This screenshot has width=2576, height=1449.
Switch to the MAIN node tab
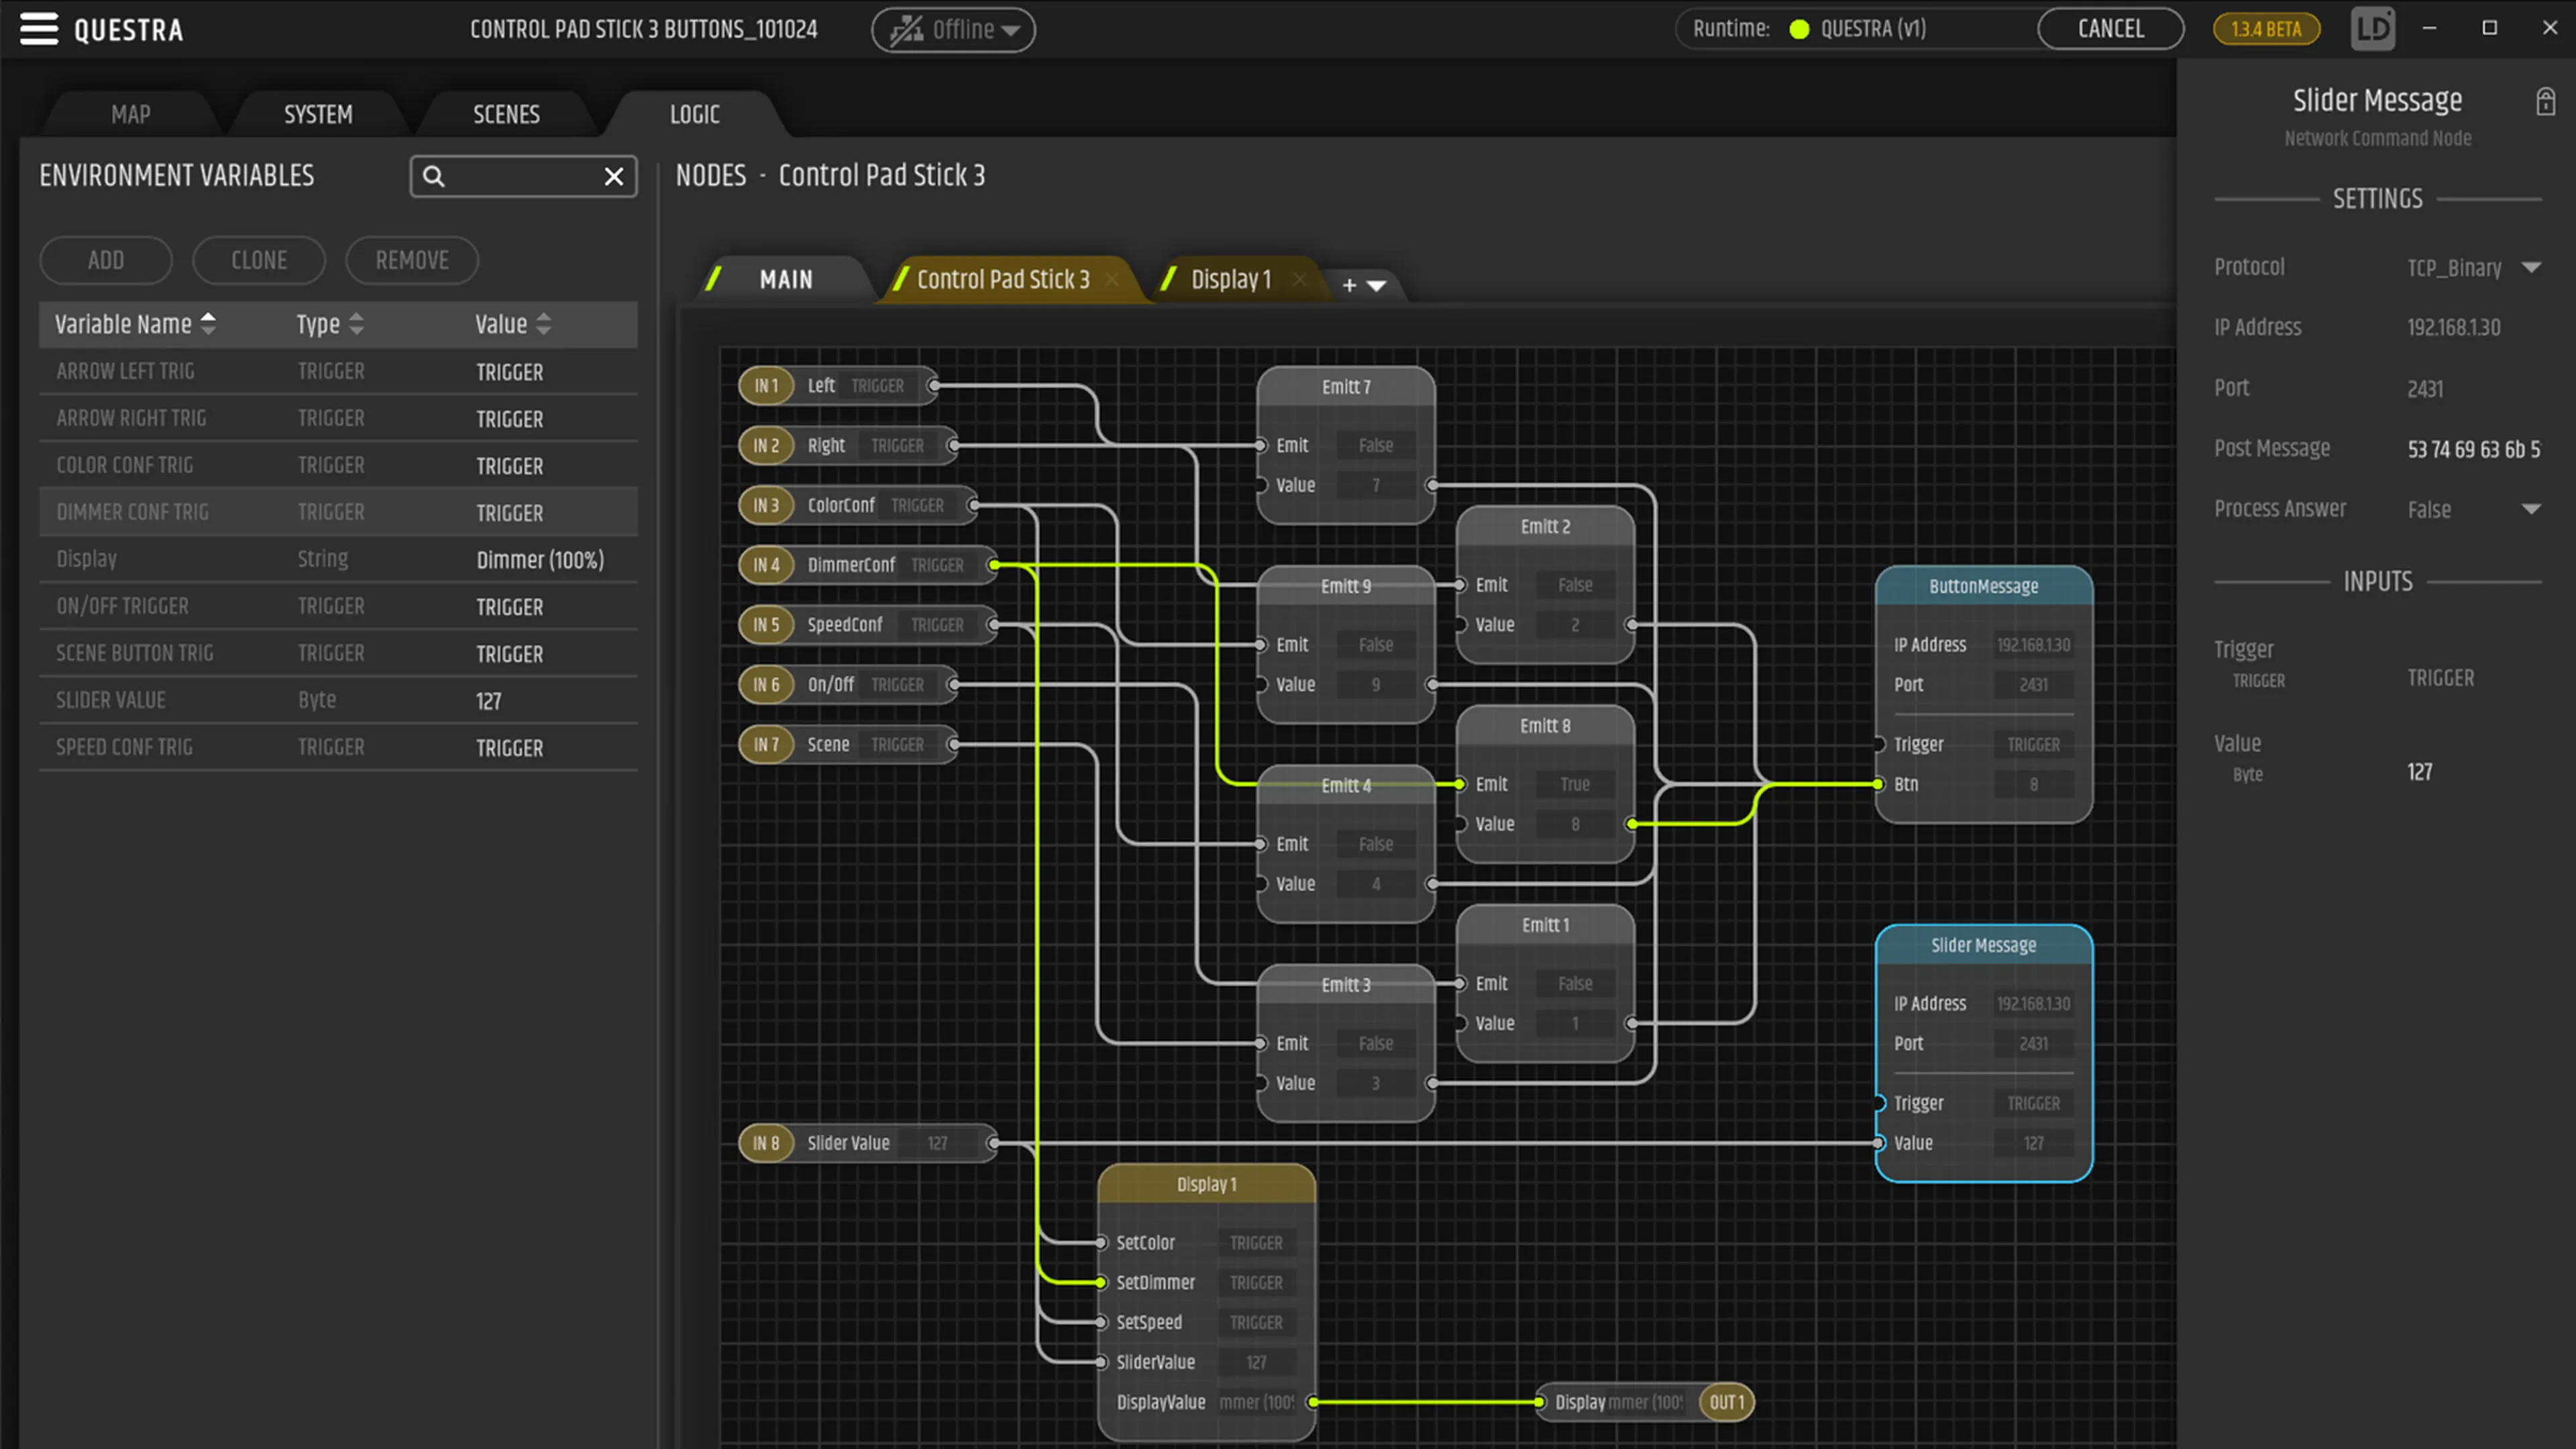pyautogui.click(x=785, y=280)
